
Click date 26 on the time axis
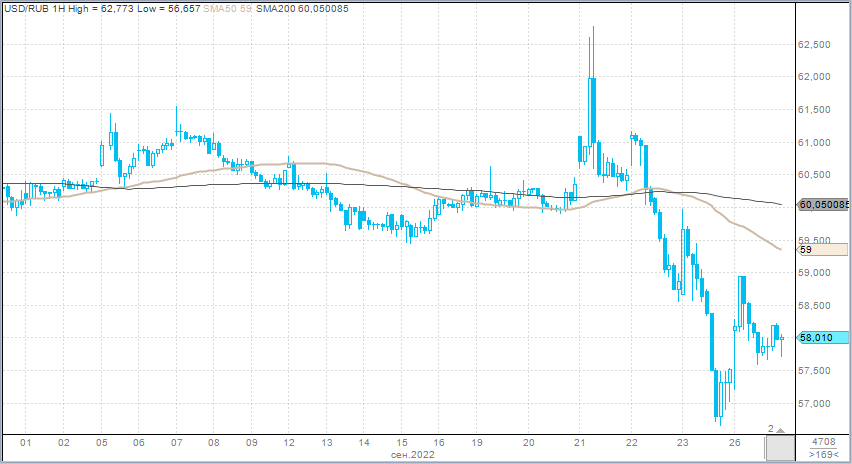click(x=734, y=442)
